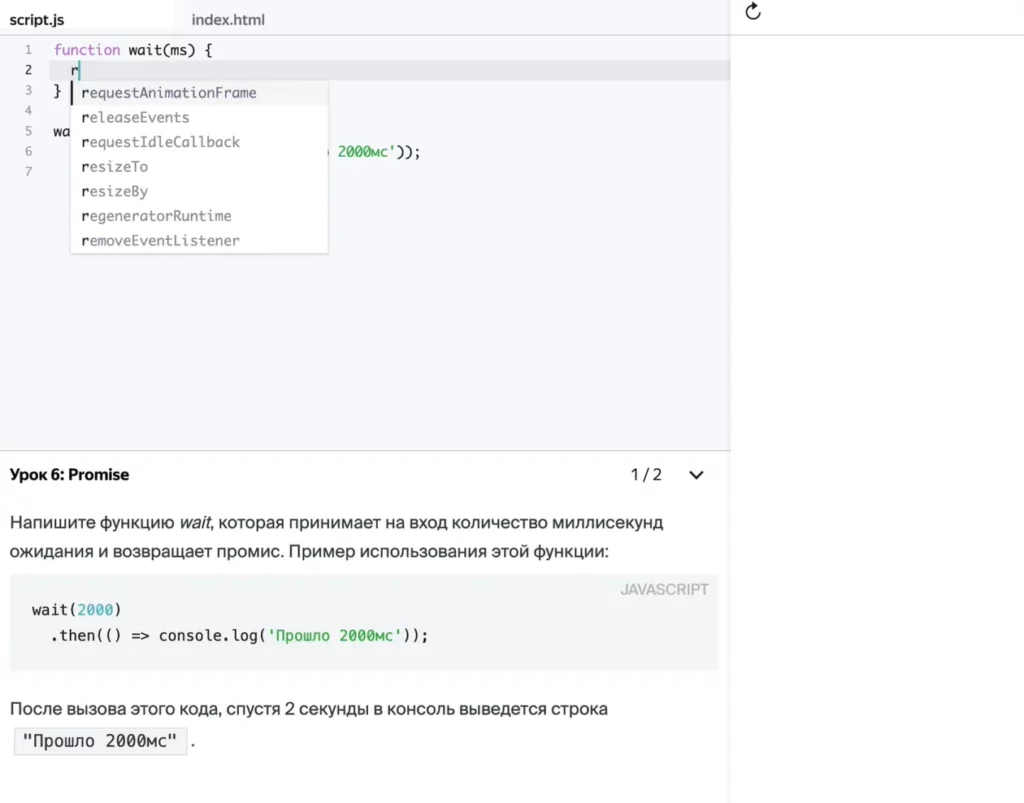Click the inline "Прошло 2000мс" code snippet
The width and height of the screenshot is (1024, 803).
click(x=99, y=742)
